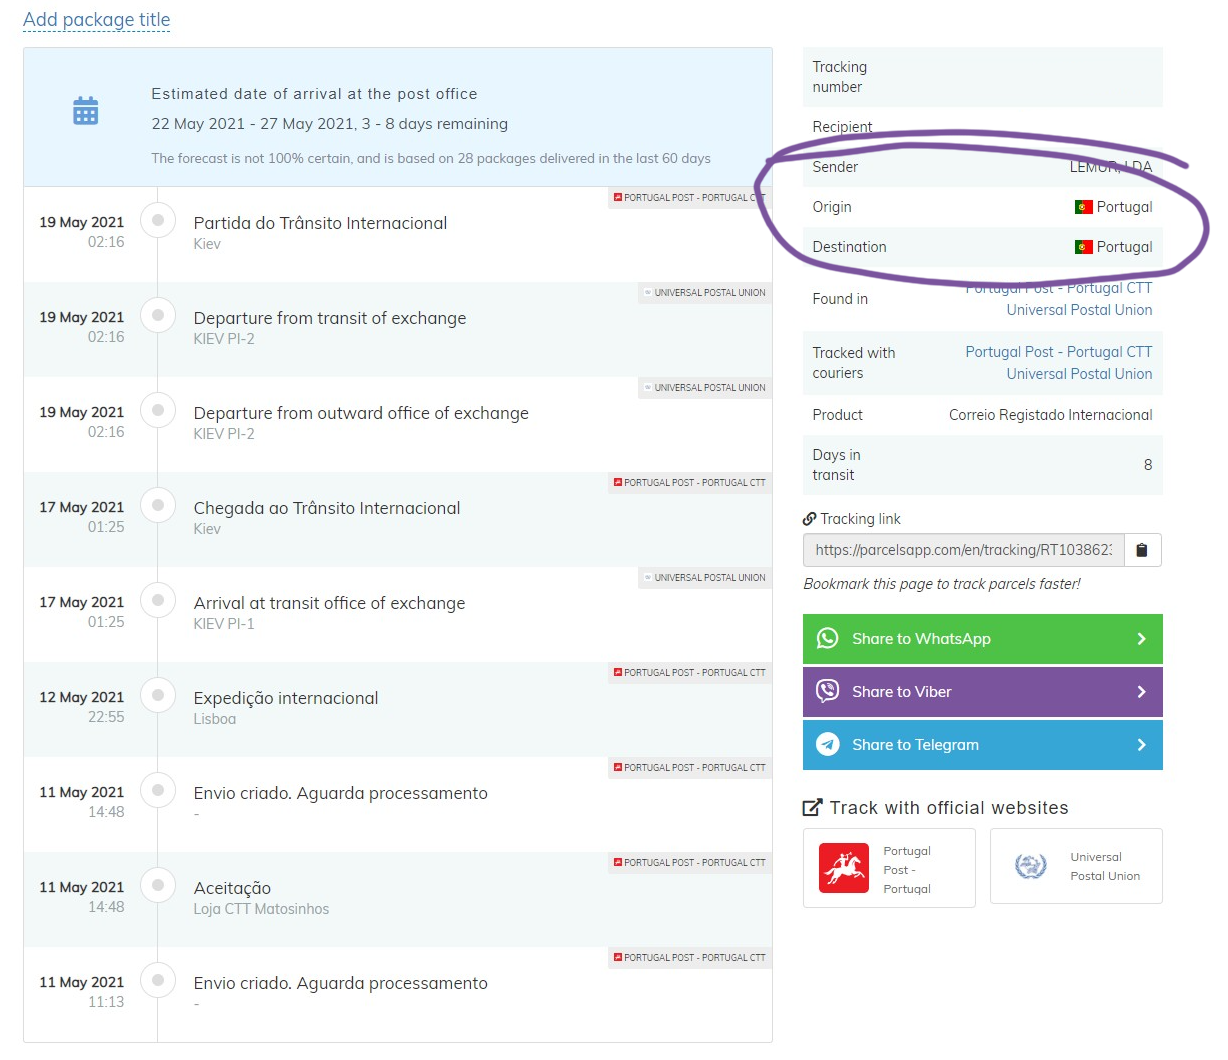Click the text Arrival at transit office of exchange
The image size is (1228, 1060).
329,603
